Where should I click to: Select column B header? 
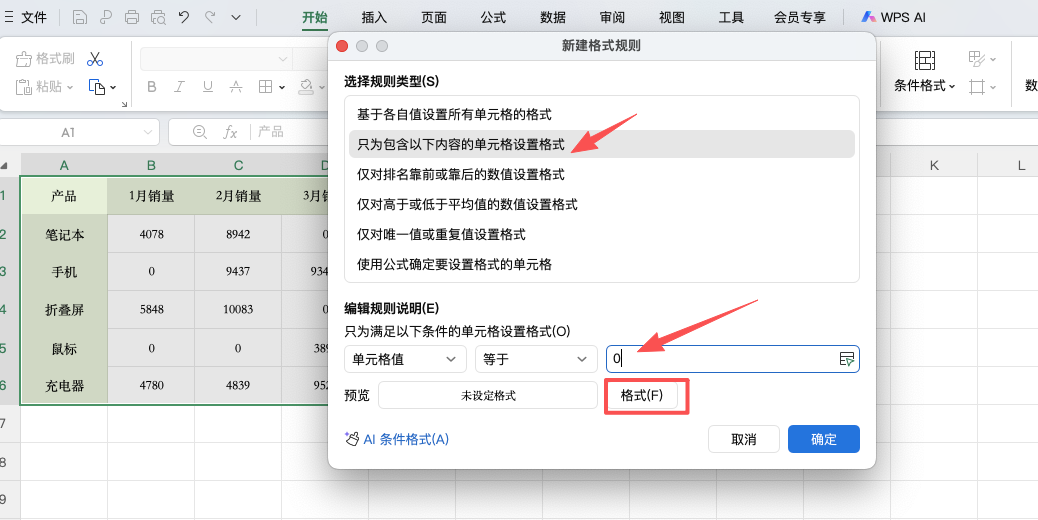point(151,165)
